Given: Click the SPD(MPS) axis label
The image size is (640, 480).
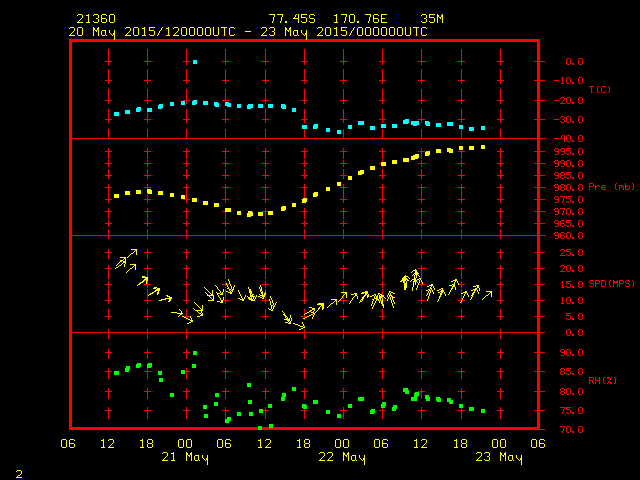Looking at the screenshot, I should 611,283.
